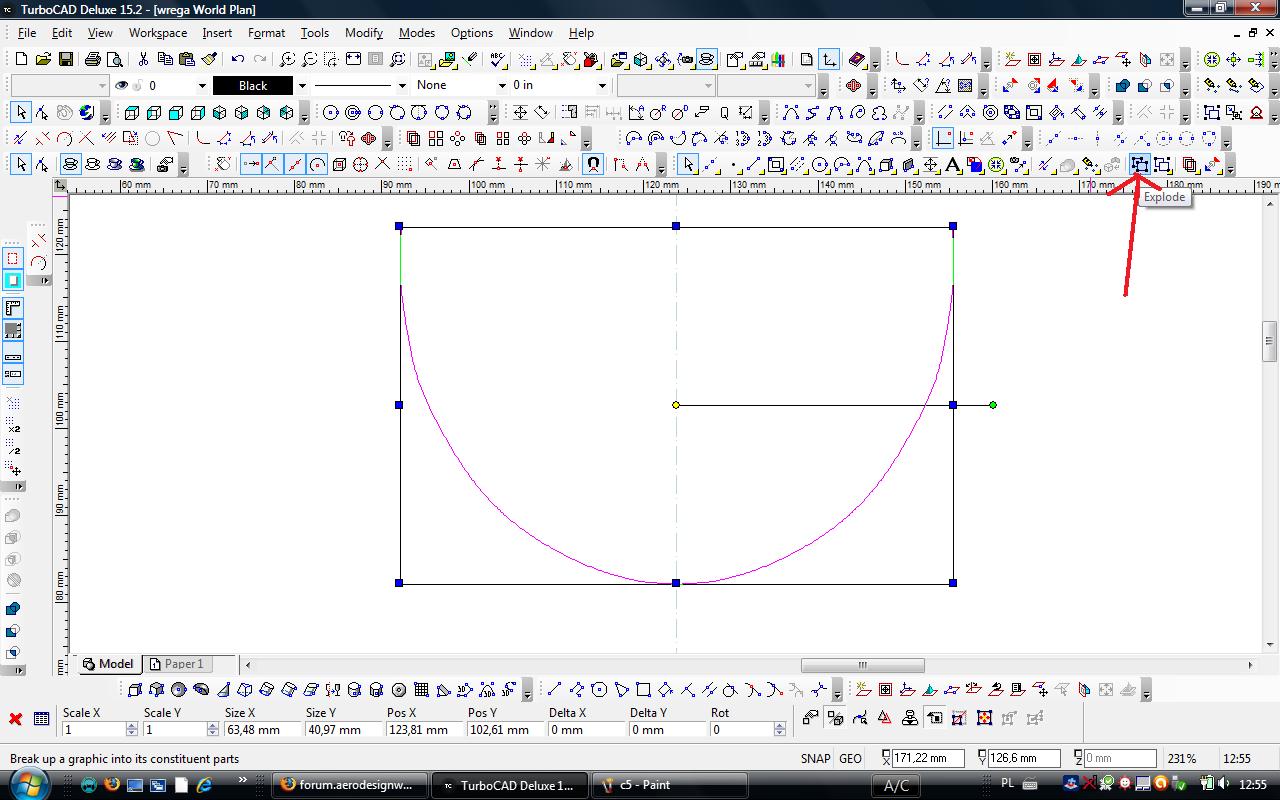
Task: Open forum.aerodesignw... Firefox taskbar button
Action: [x=350, y=785]
